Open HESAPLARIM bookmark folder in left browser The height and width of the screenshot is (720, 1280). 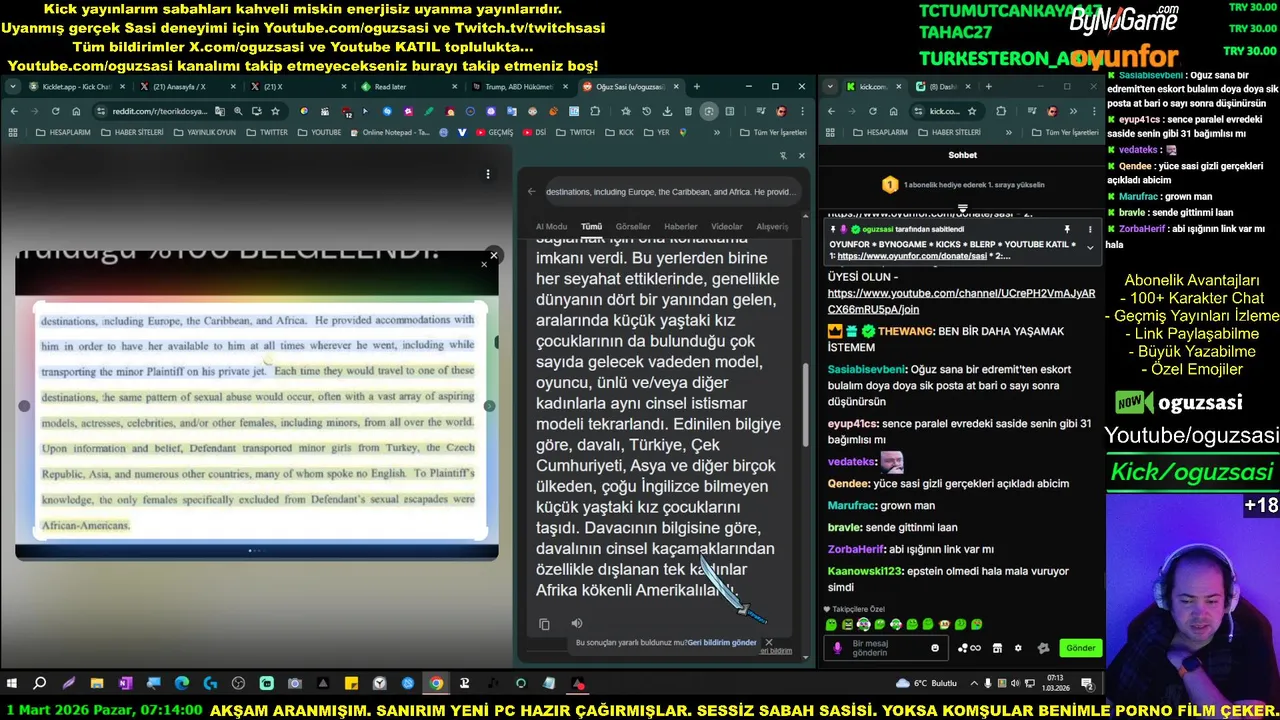coord(62,132)
